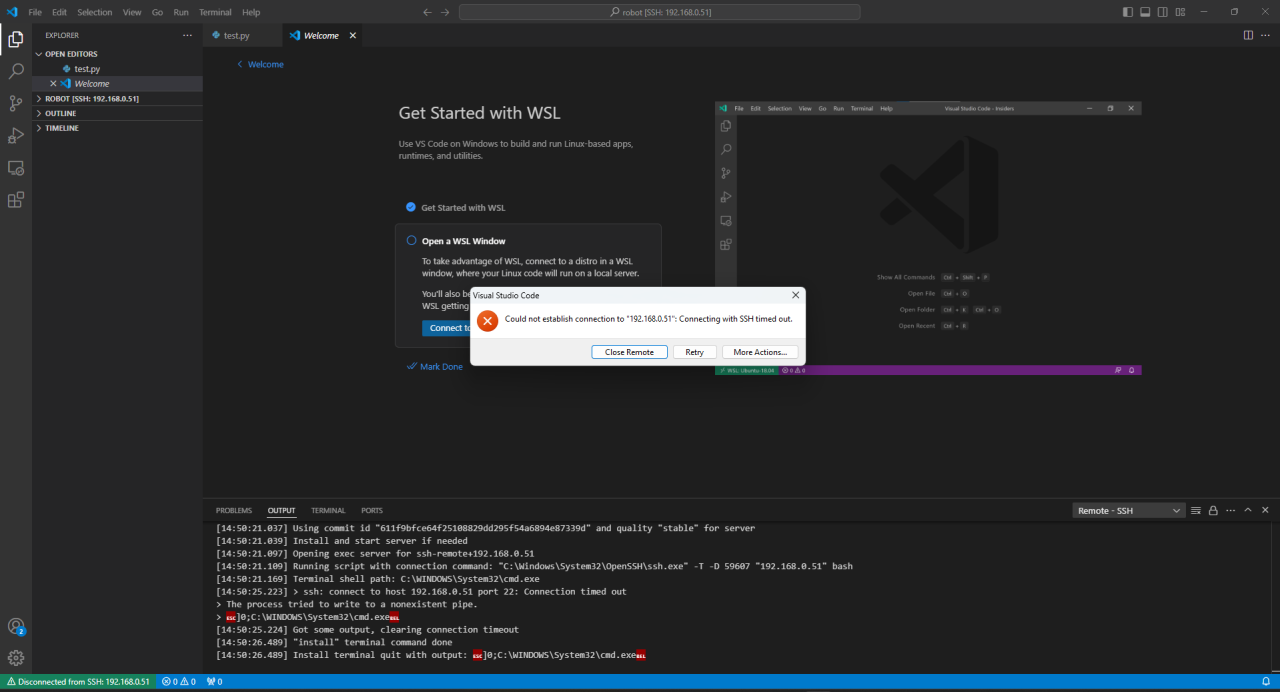The height and width of the screenshot is (692, 1280).
Task: Click the Close Remote button
Action: (629, 352)
